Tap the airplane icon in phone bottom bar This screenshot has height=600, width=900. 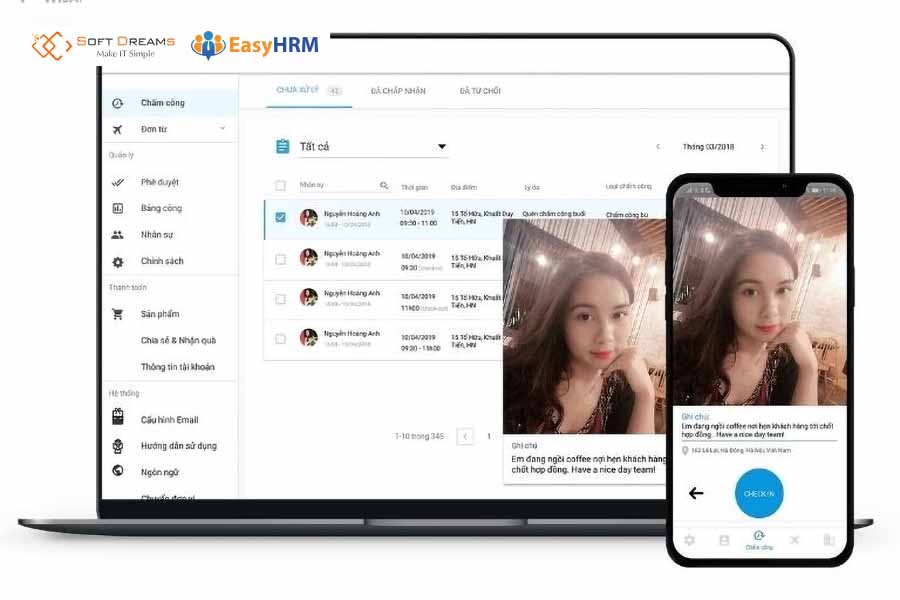point(794,540)
